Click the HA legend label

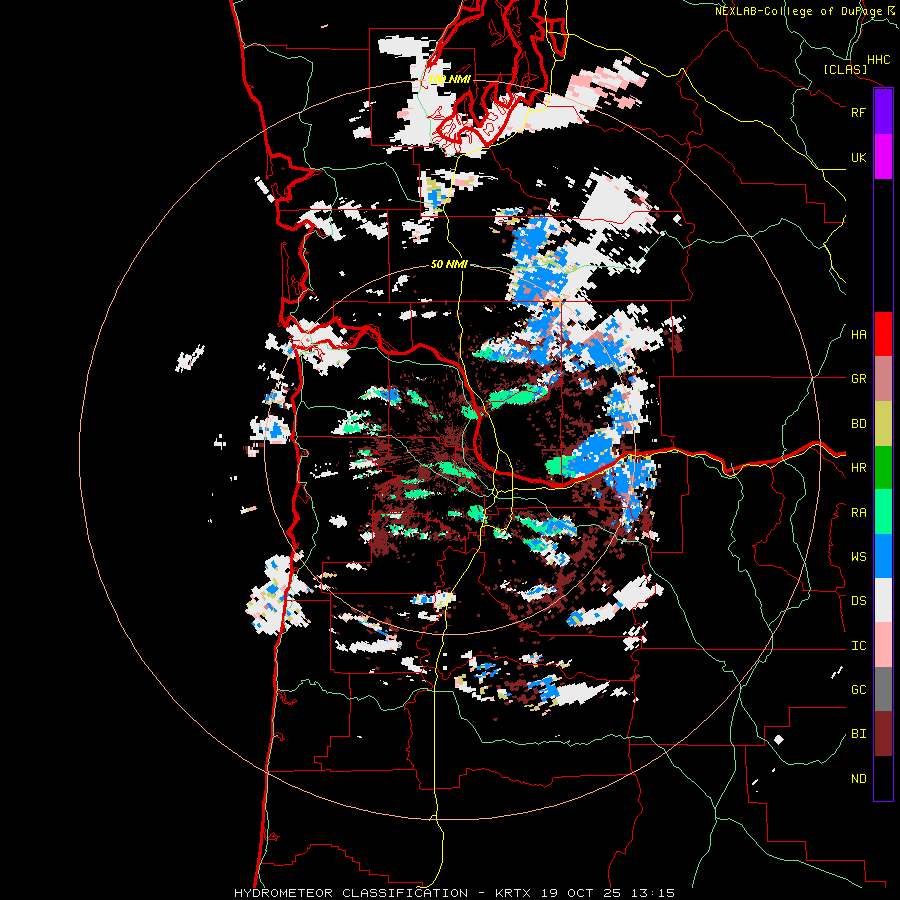tap(858, 335)
